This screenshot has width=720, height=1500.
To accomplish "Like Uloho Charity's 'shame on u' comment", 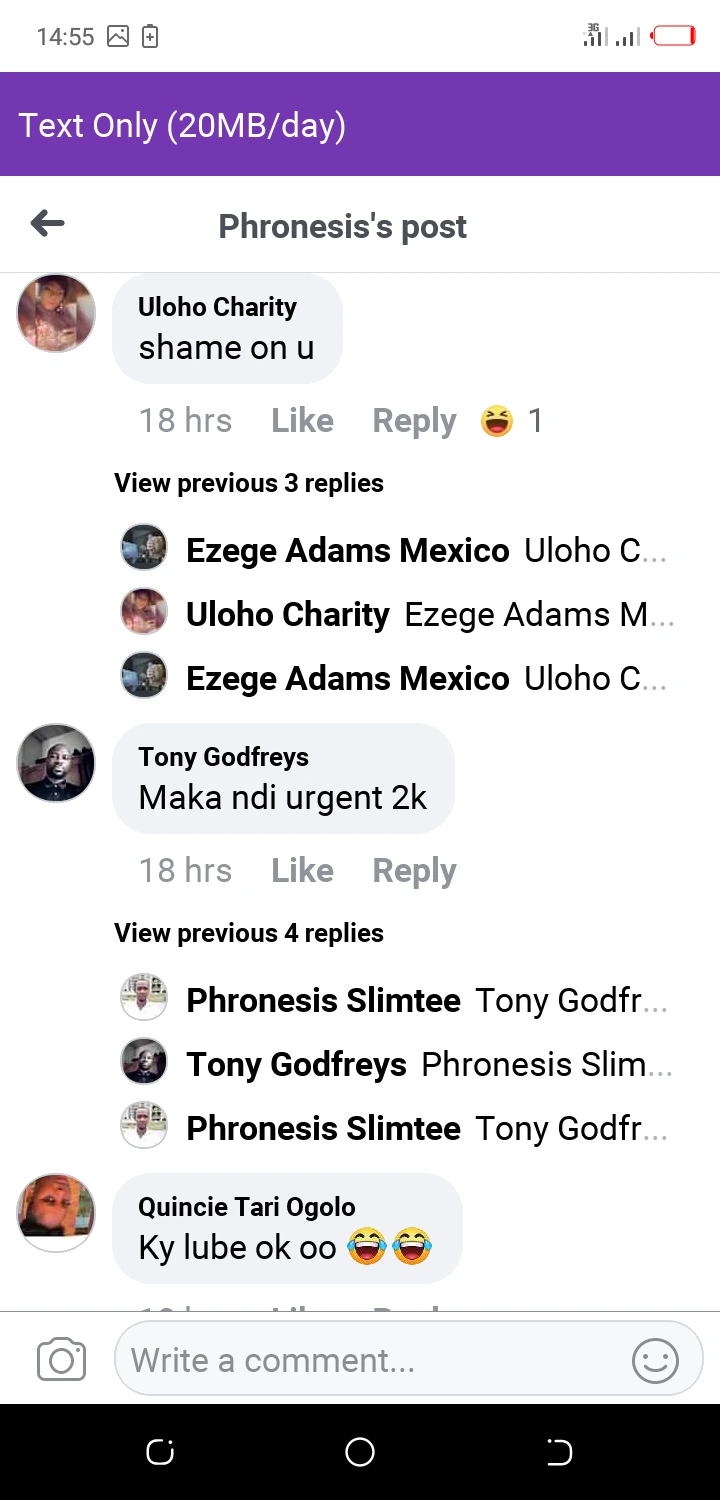I will (303, 421).
